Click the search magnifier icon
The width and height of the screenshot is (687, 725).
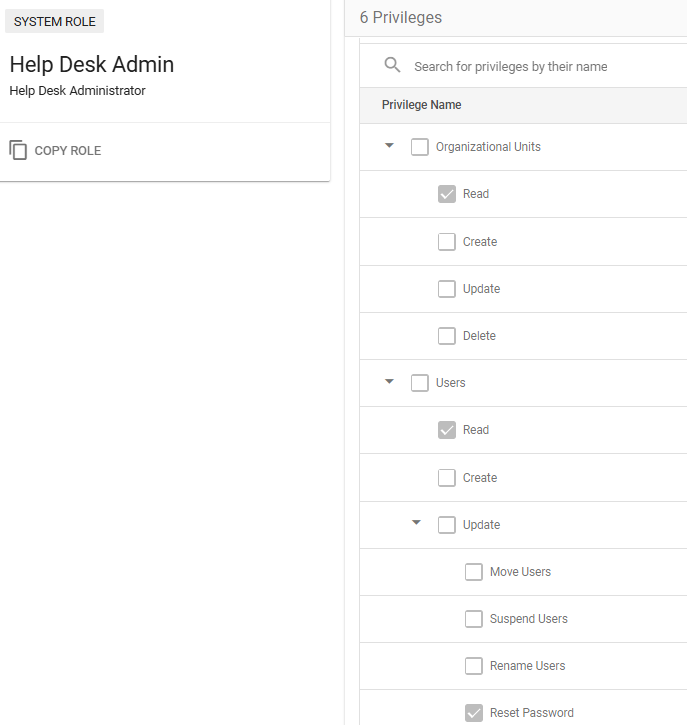392,66
